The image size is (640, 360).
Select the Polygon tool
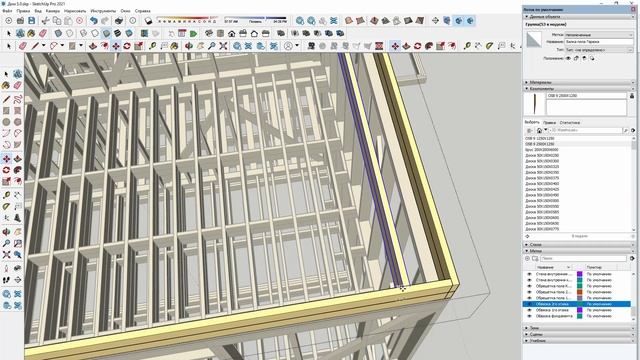18,122
